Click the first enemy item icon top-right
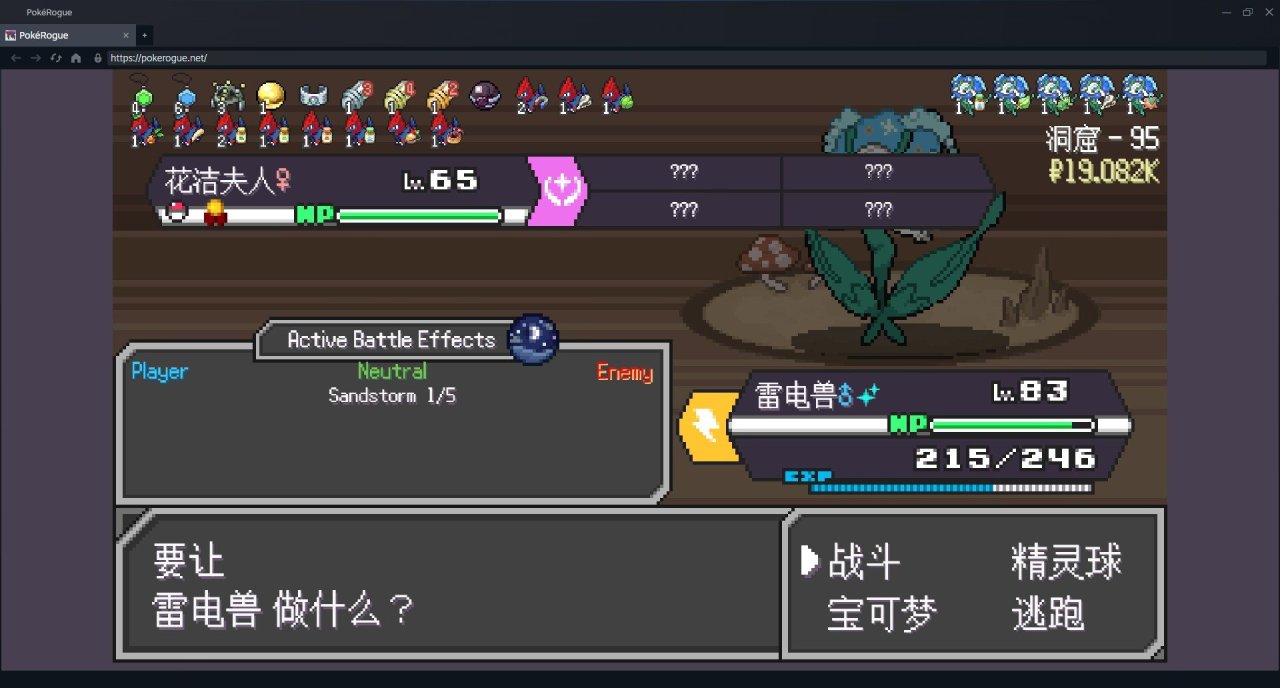This screenshot has height=688, width=1280. pos(967,92)
